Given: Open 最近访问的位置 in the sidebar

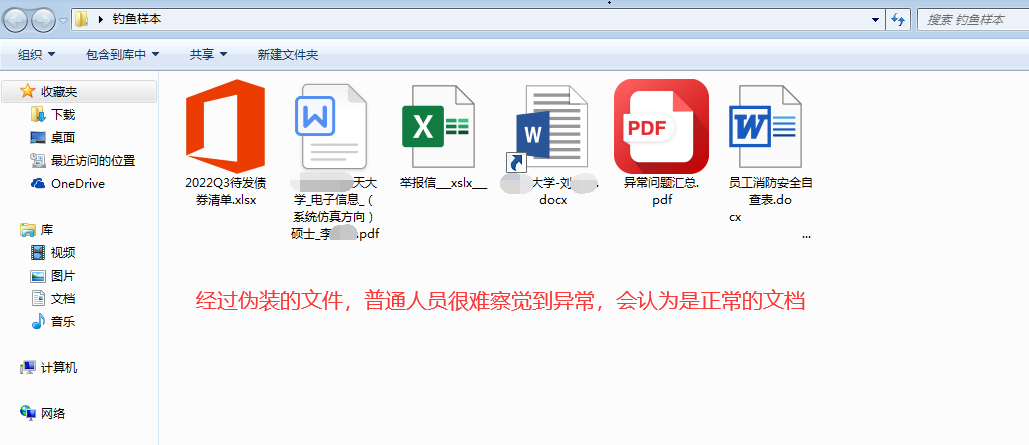Looking at the screenshot, I should [x=93, y=160].
